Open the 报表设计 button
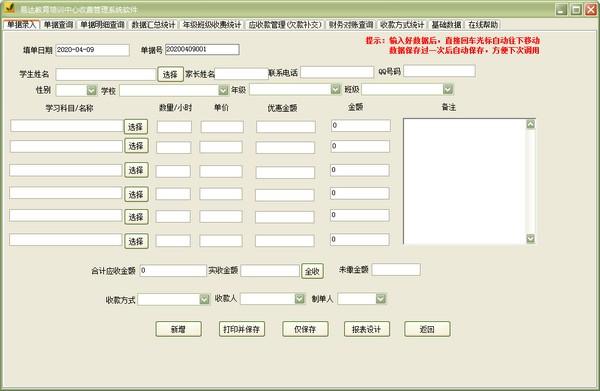Image resolution: width=600 pixels, height=391 pixels. coord(367,329)
